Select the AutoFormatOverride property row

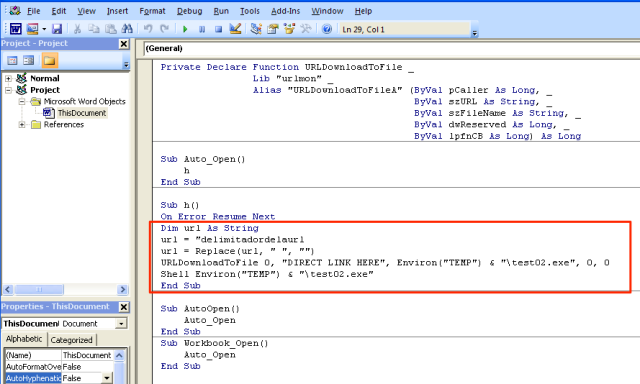click(x=59, y=367)
